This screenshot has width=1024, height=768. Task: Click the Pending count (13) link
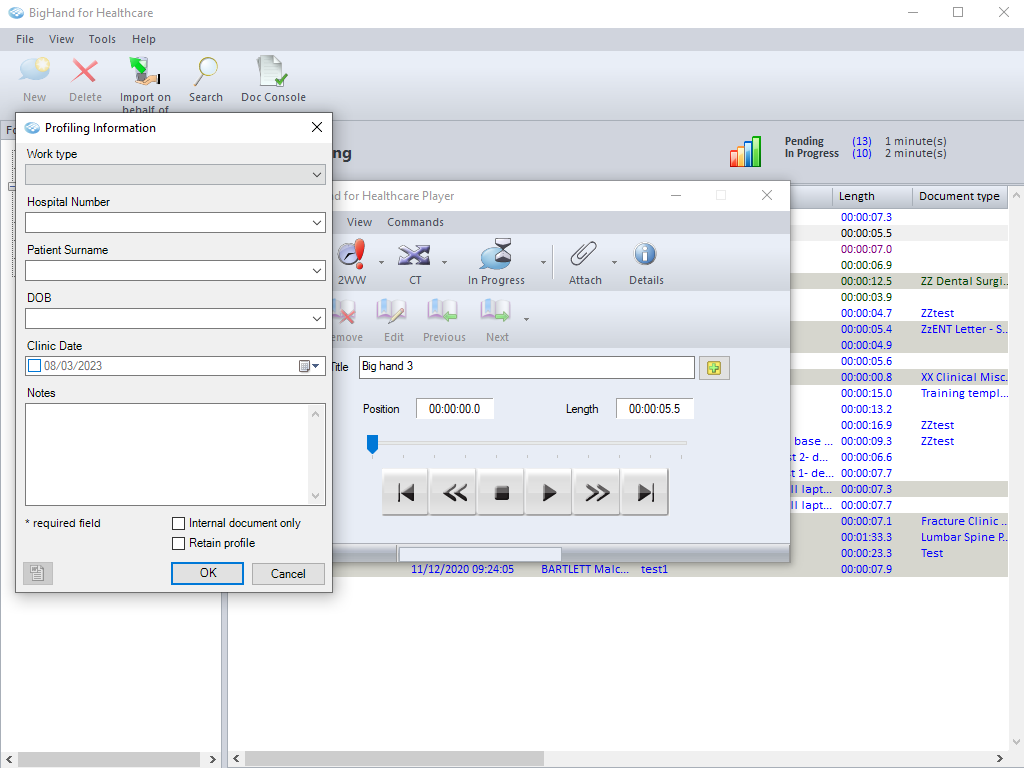[x=861, y=141]
